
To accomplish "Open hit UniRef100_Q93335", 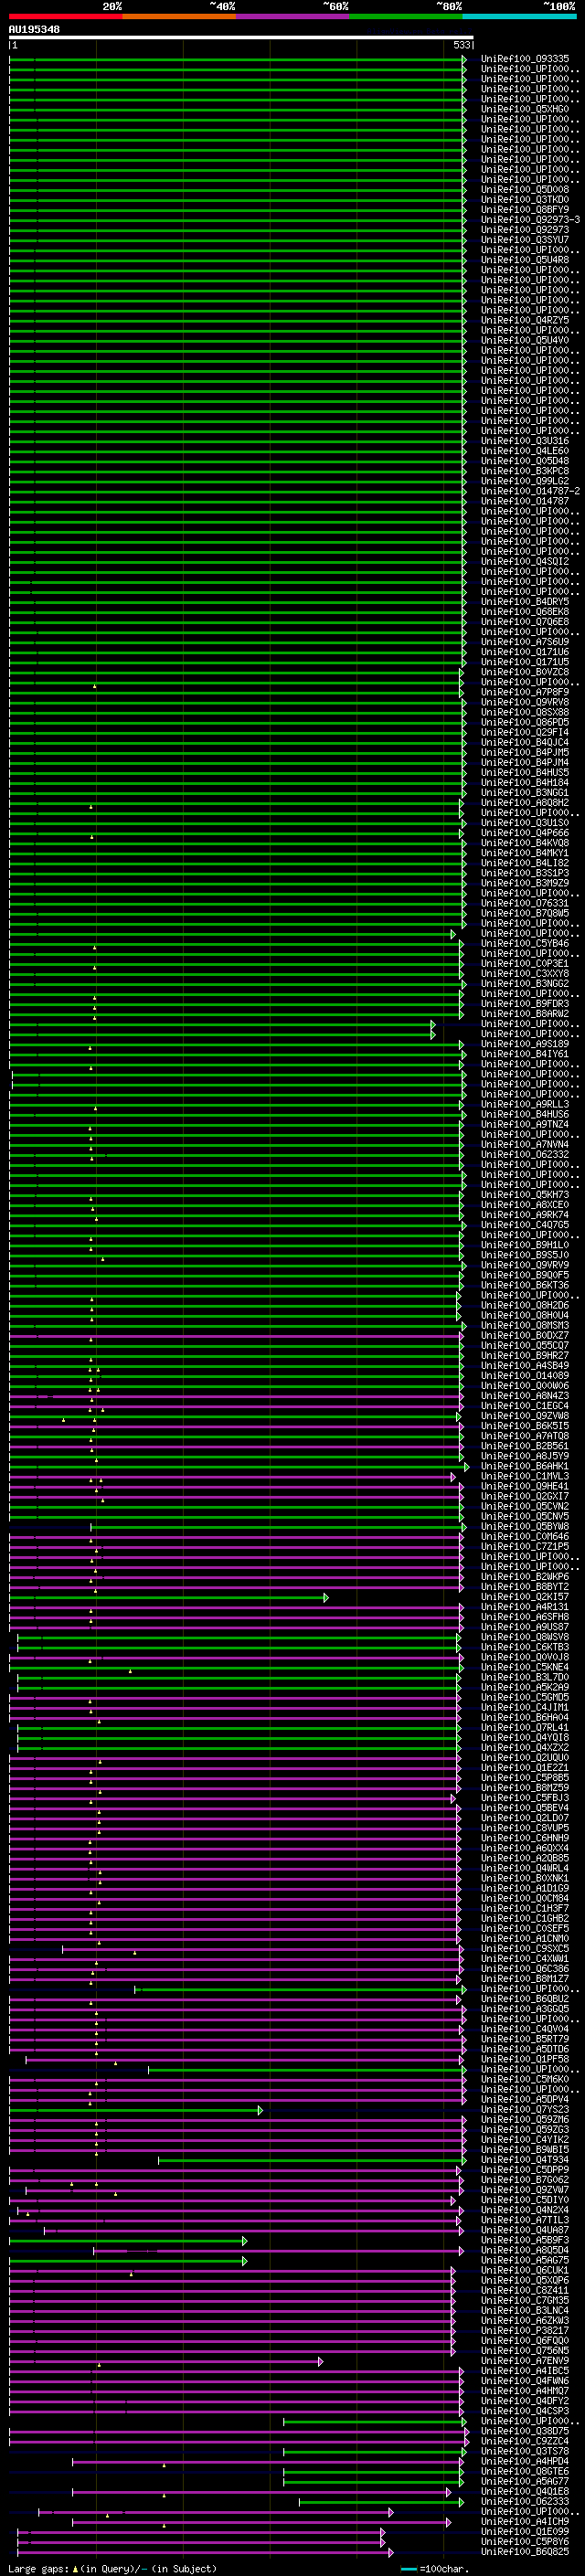I will coord(525,59).
